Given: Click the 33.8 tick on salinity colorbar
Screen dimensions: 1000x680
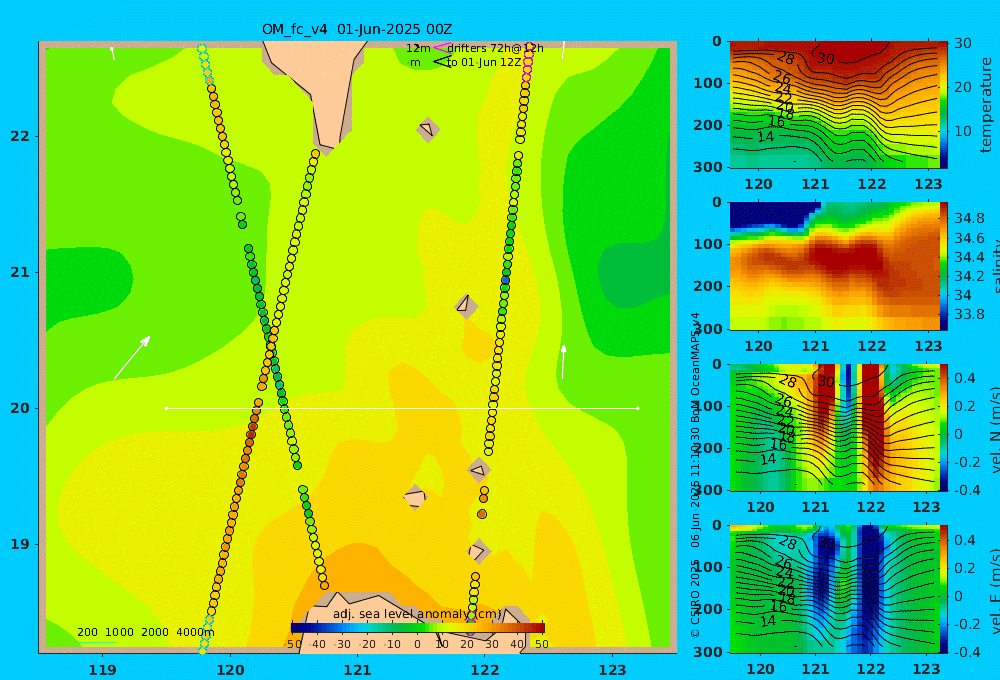Looking at the screenshot, I should pyautogui.click(x=969, y=314).
